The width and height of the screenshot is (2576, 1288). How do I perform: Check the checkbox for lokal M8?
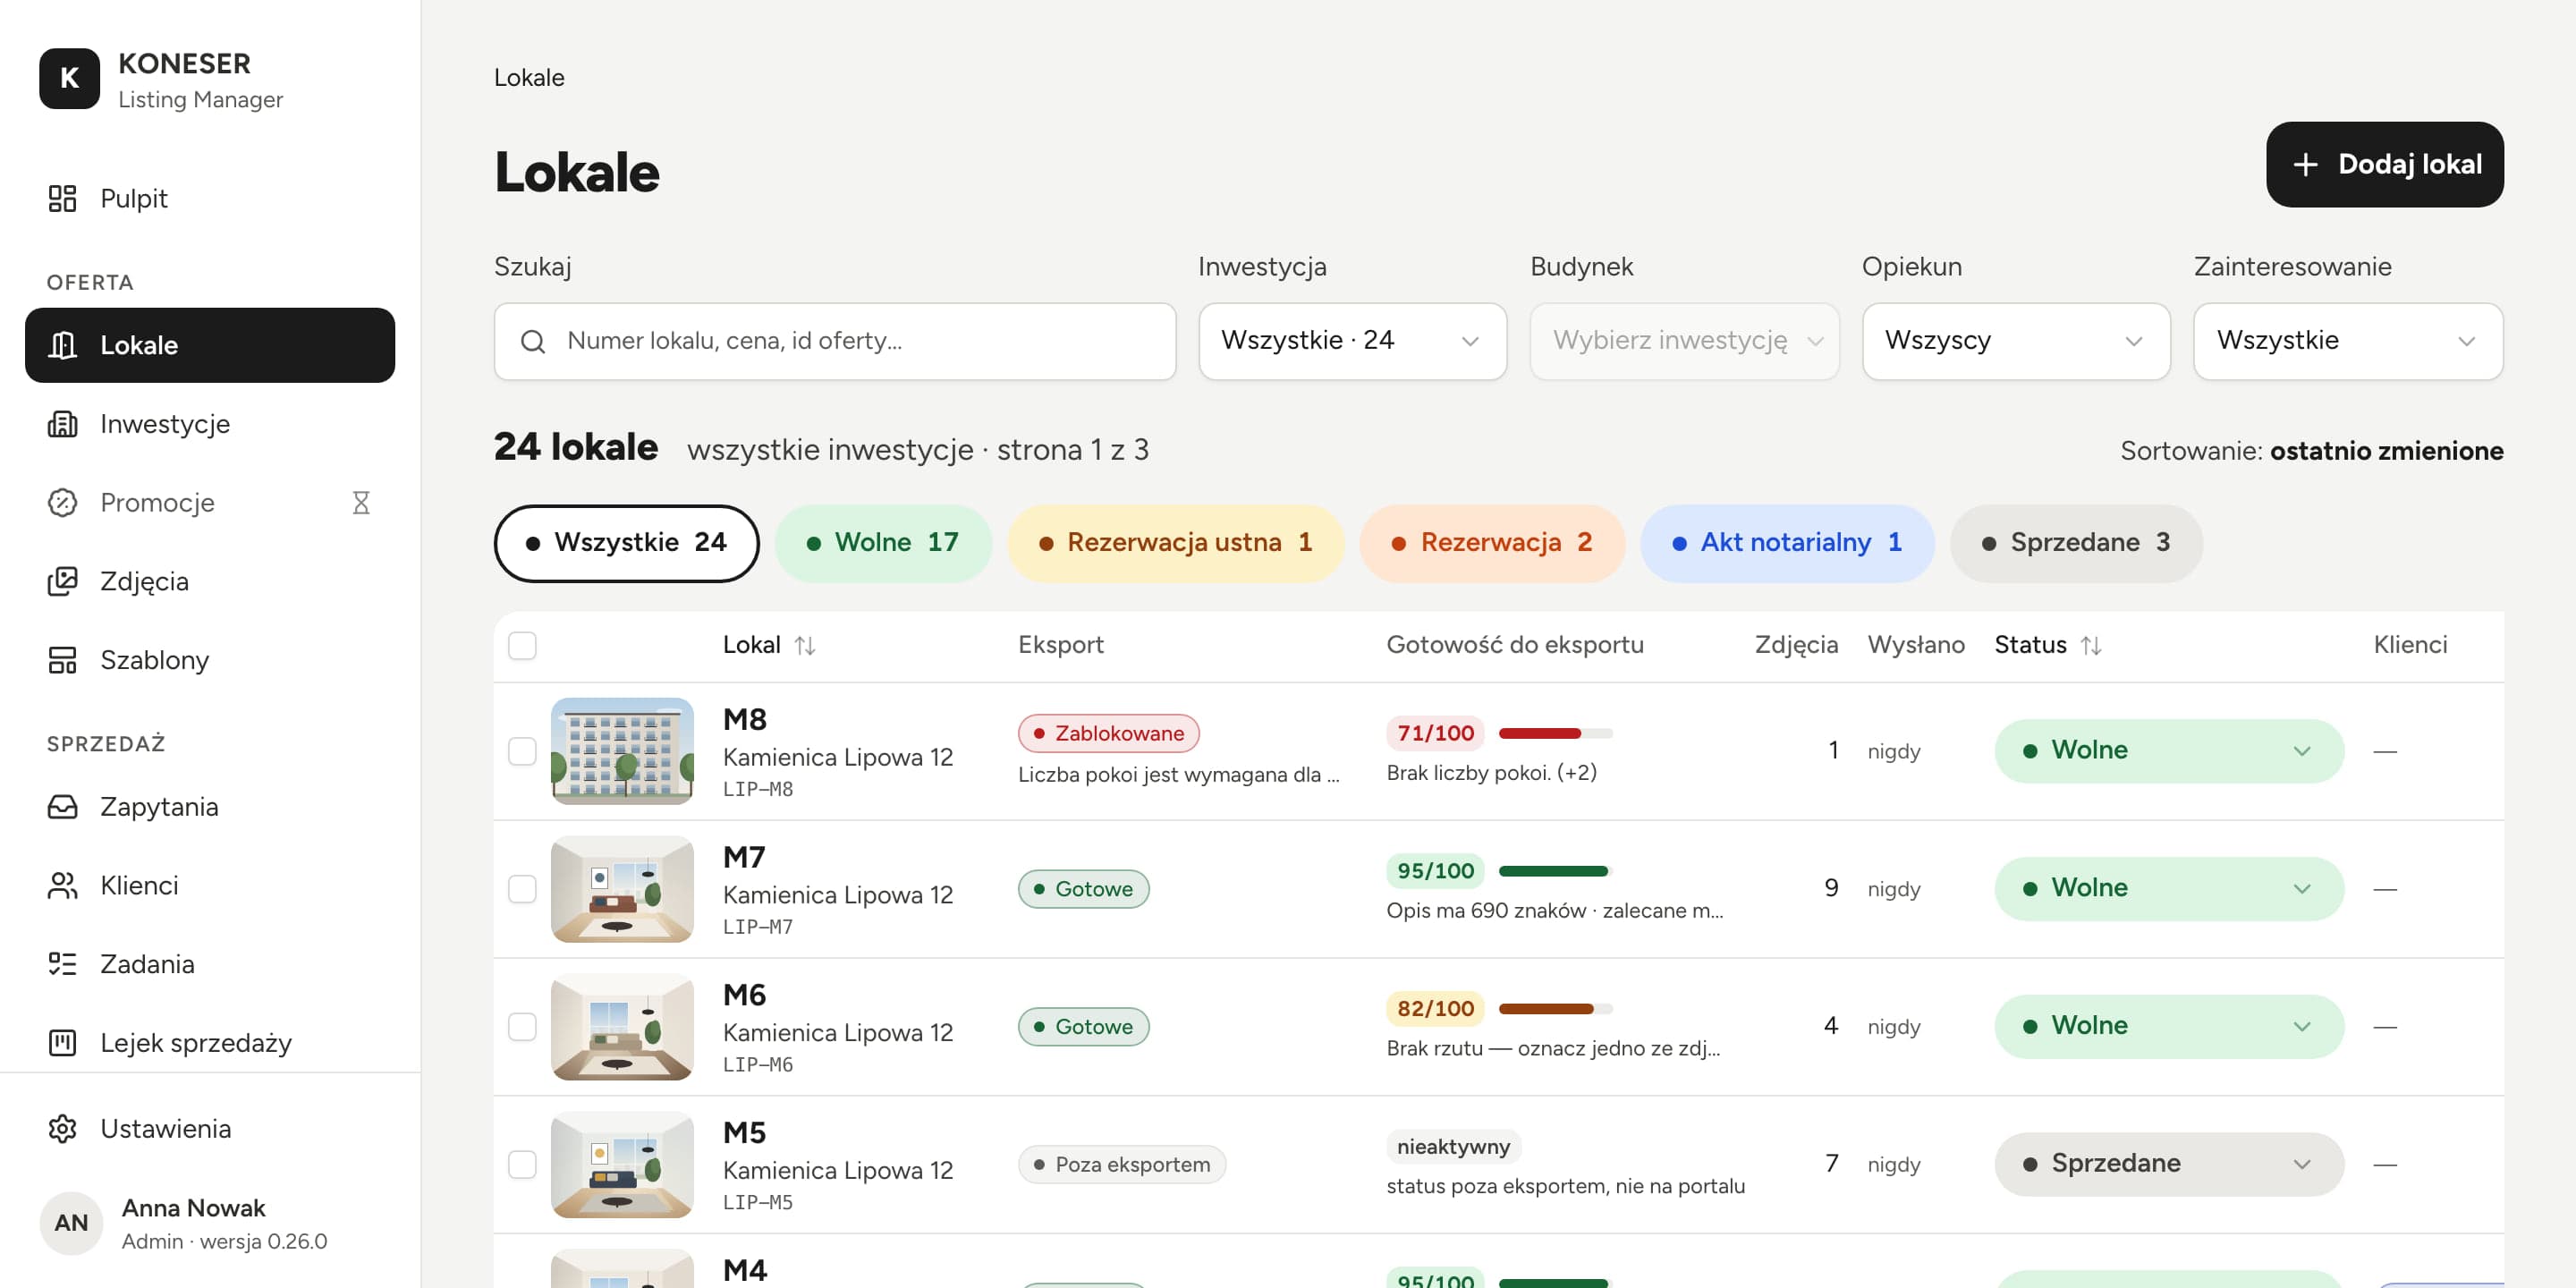tap(522, 751)
